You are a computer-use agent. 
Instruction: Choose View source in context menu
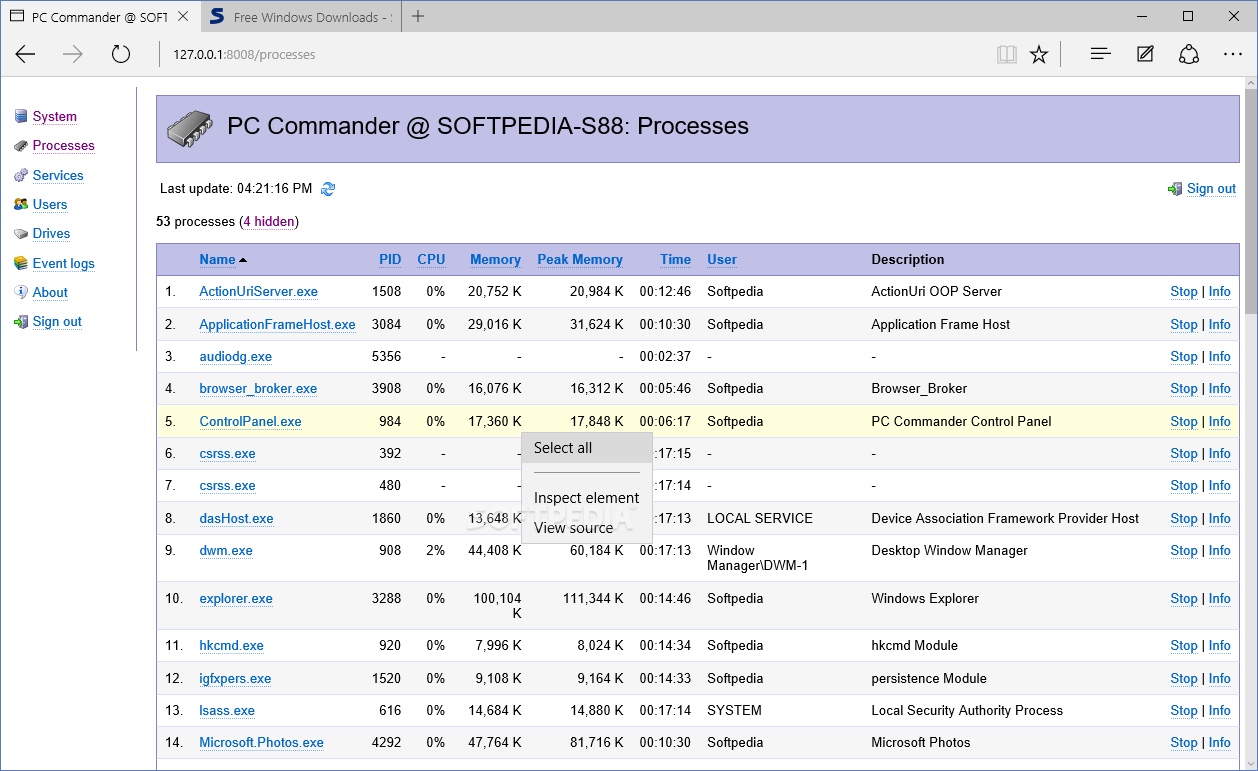587,528
